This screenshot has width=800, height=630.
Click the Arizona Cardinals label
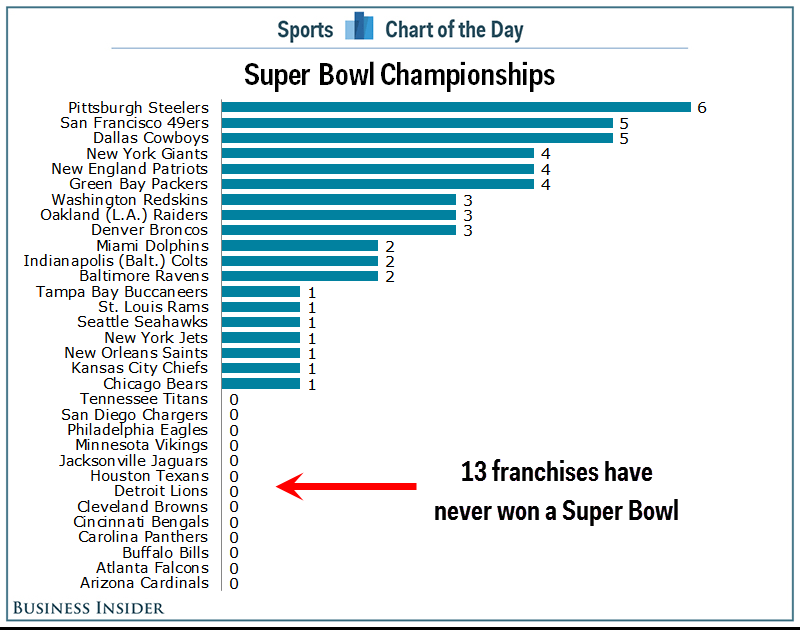point(144,583)
